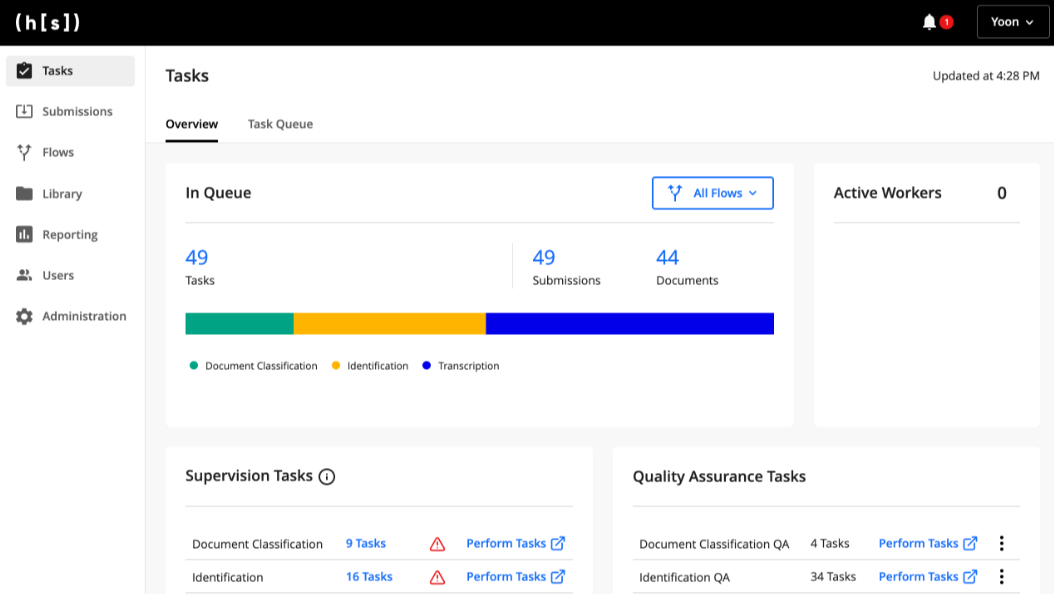
Task: Click external link icon in Identification row
Action: tap(558, 577)
